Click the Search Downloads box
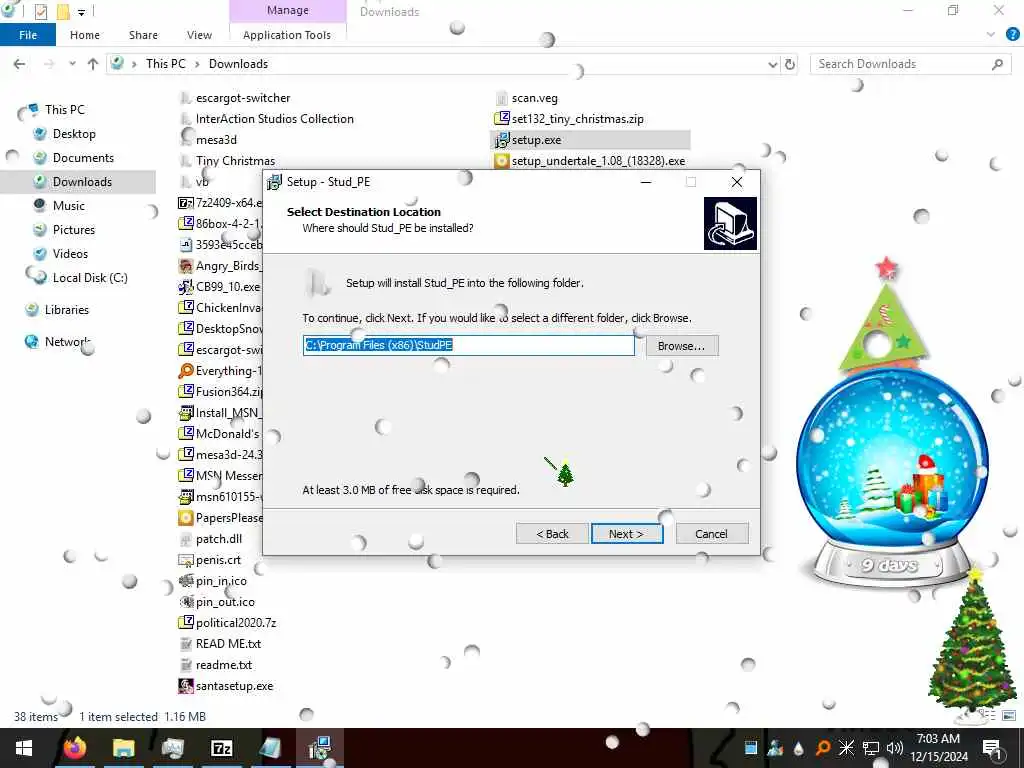 point(910,64)
